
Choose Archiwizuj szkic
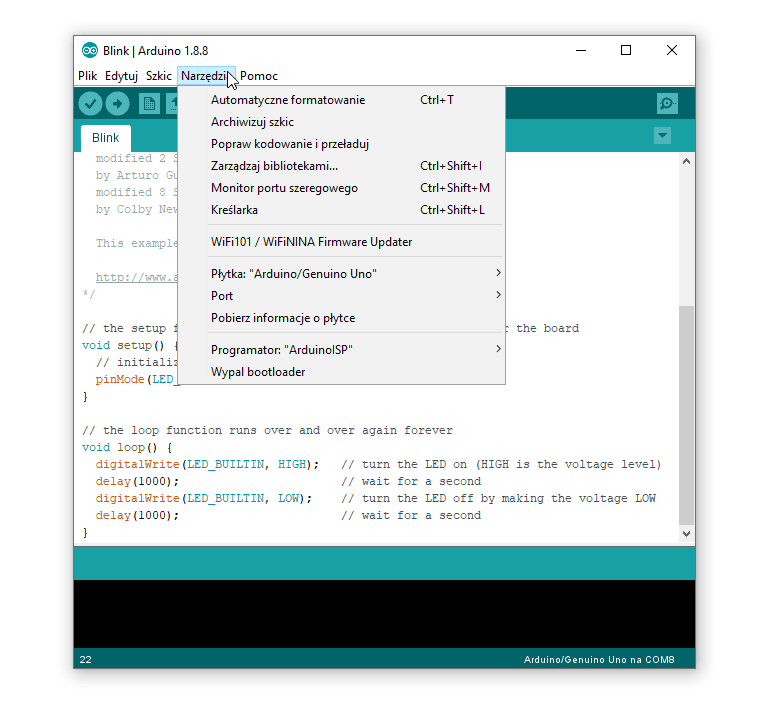click(342, 122)
